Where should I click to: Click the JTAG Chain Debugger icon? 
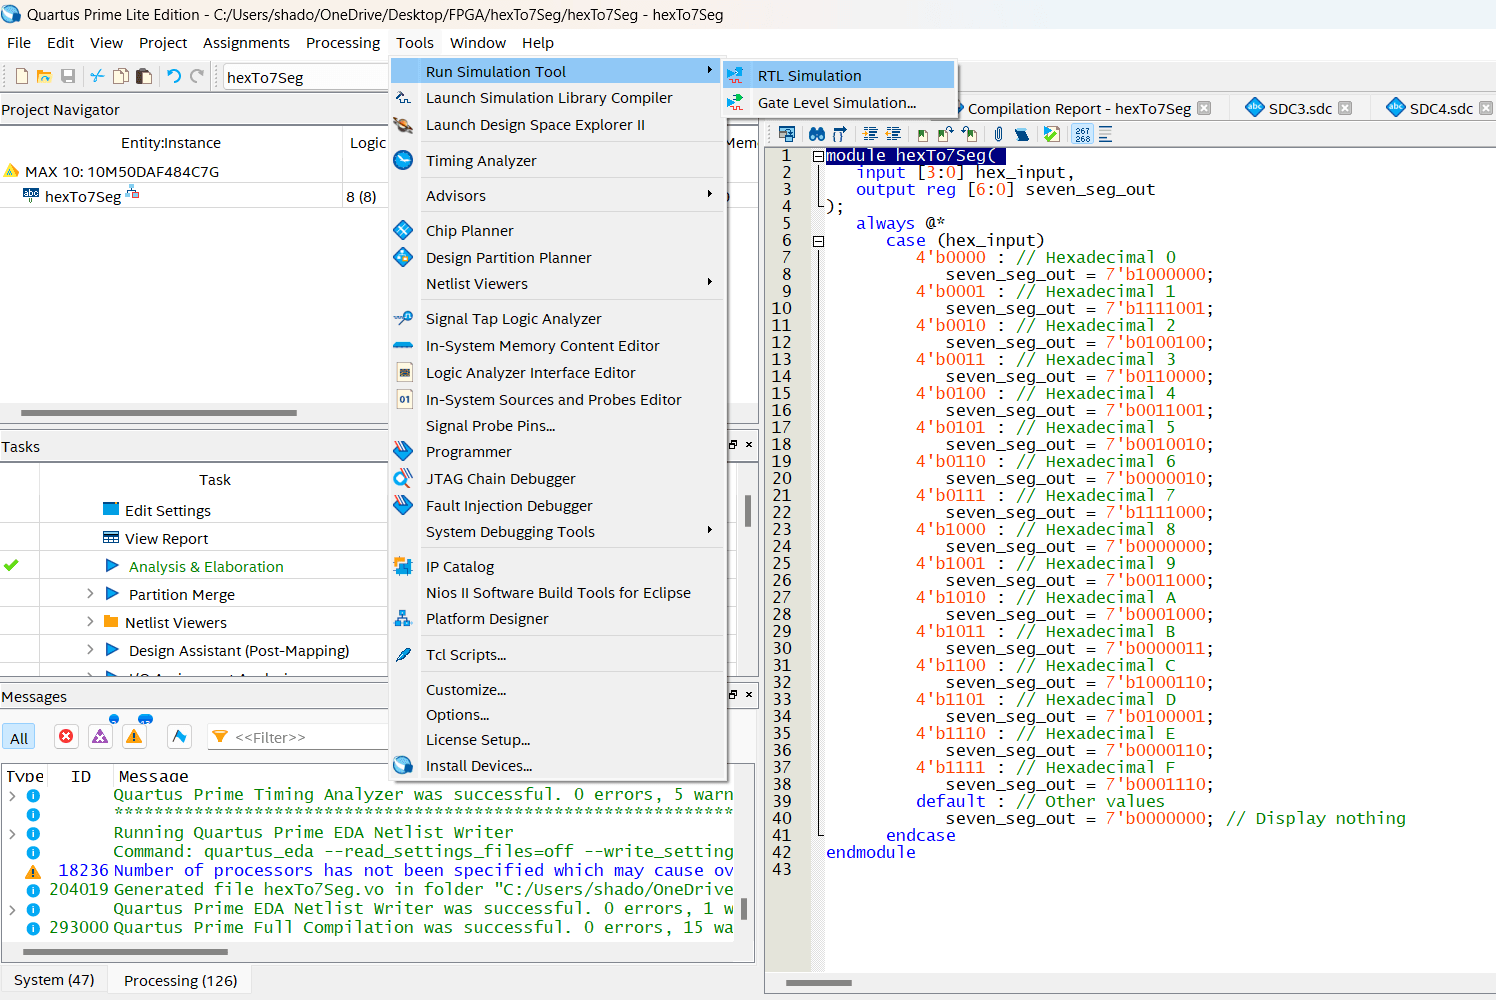(403, 478)
